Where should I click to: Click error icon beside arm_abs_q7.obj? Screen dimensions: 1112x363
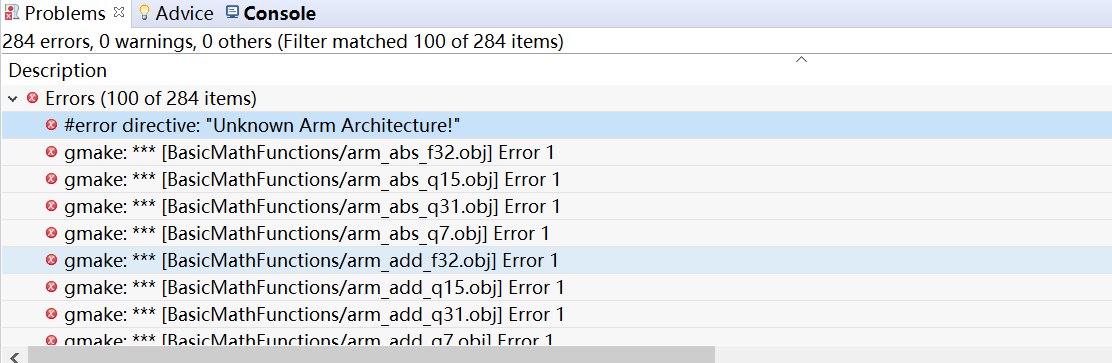51,233
